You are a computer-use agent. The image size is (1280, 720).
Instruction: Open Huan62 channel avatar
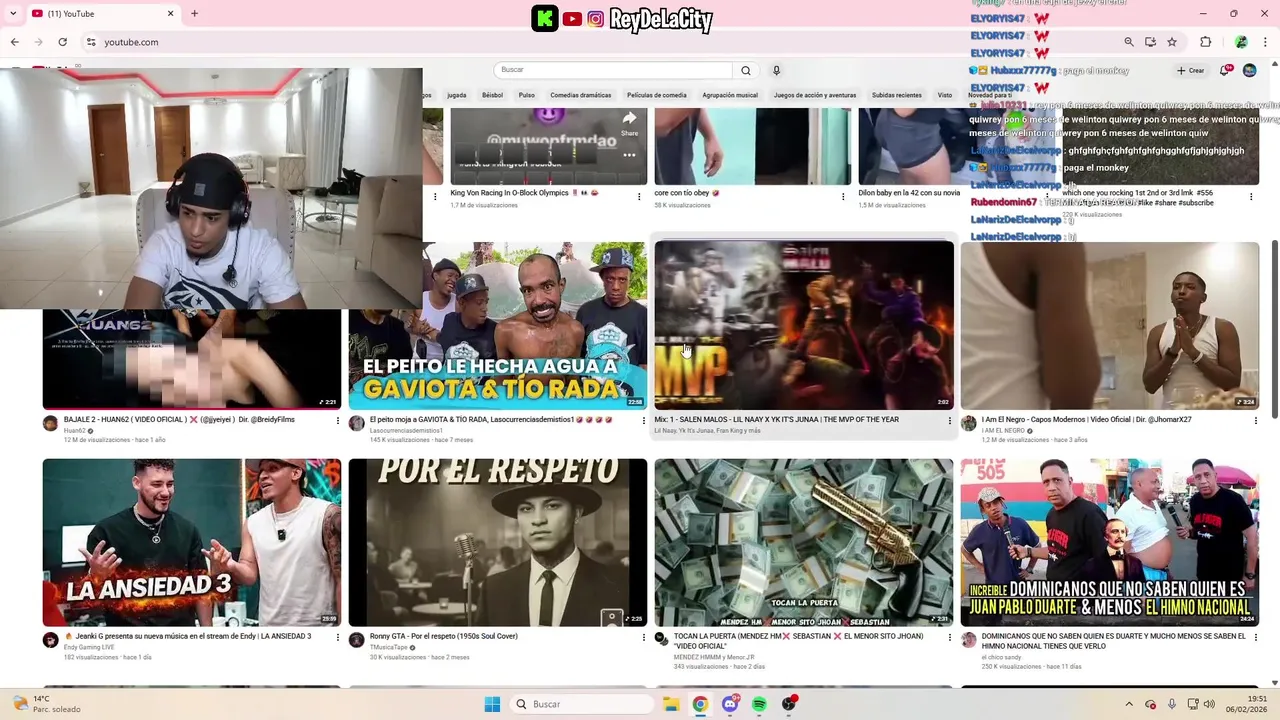50,424
